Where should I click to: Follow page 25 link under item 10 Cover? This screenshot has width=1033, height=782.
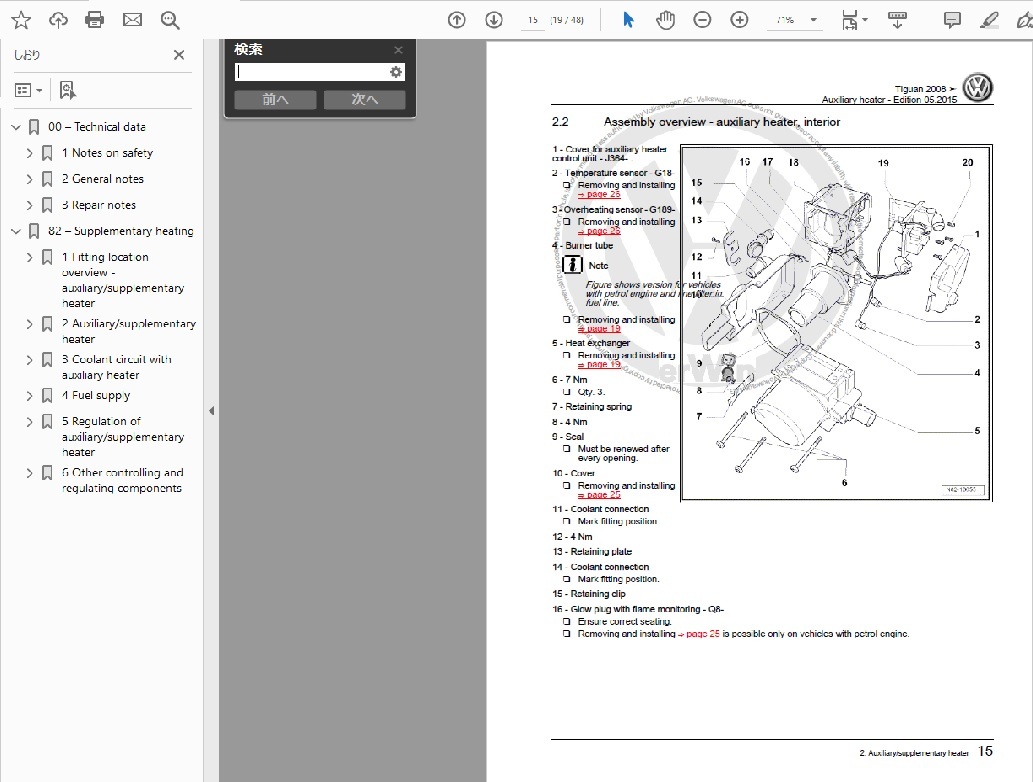pyautogui.click(x=600, y=495)
